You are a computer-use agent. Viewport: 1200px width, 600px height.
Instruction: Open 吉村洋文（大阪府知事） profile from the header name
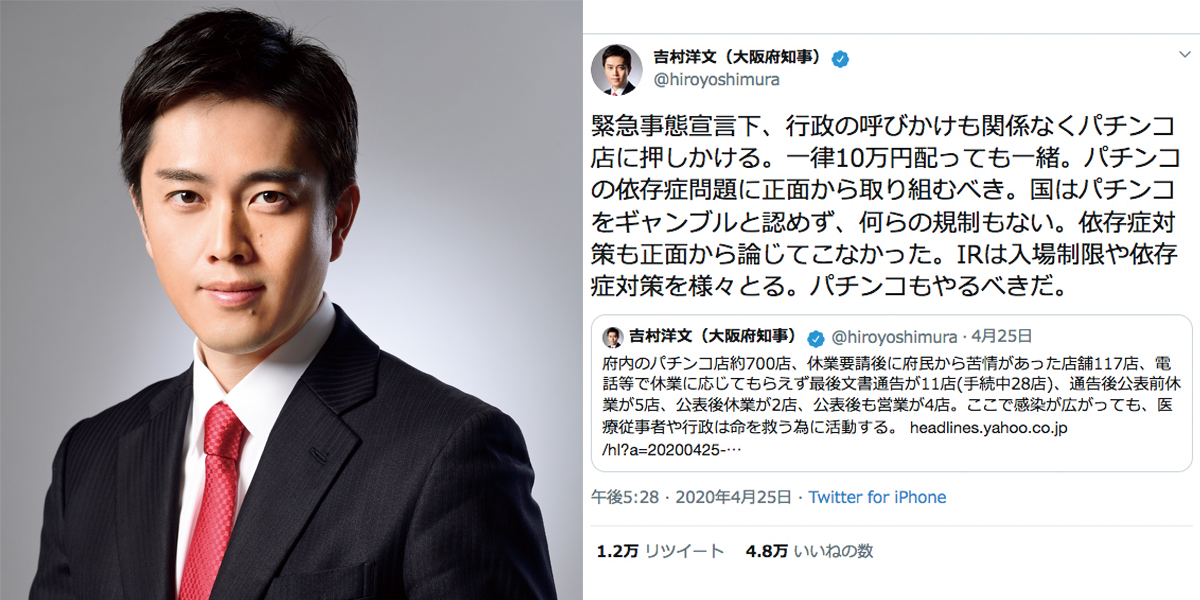point(739,58)
